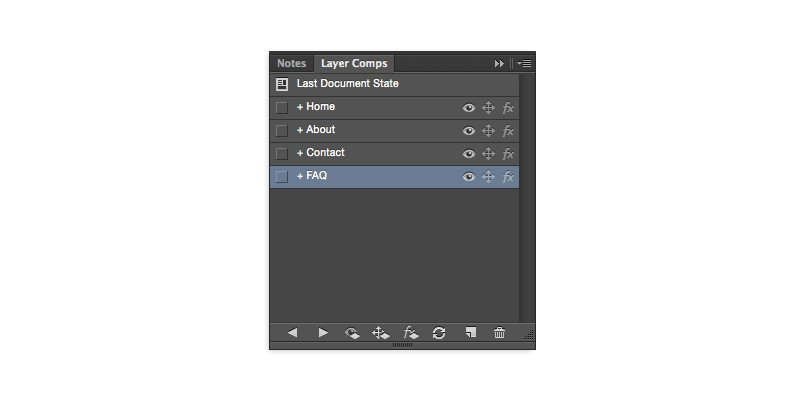Apply previous layer comp arrow

[292, 333]
